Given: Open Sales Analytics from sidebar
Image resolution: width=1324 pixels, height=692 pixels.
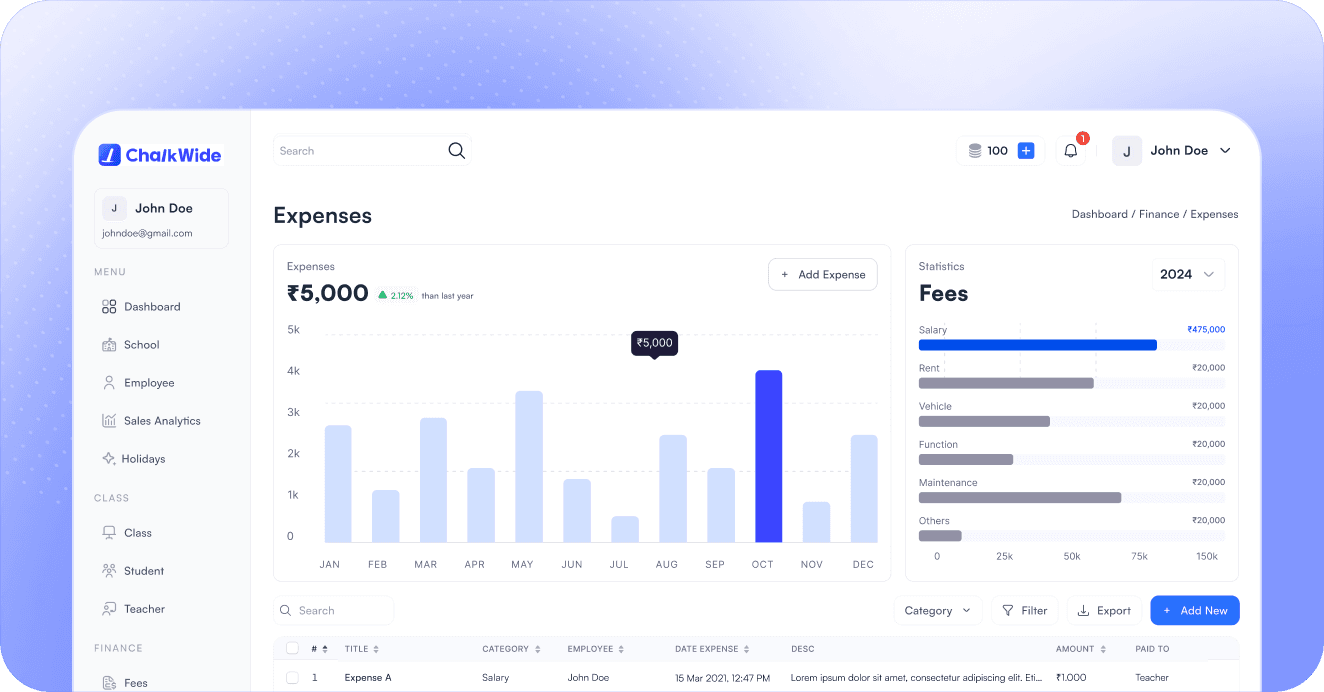Looking at the screenshot, I should click(x=161, y=421).
